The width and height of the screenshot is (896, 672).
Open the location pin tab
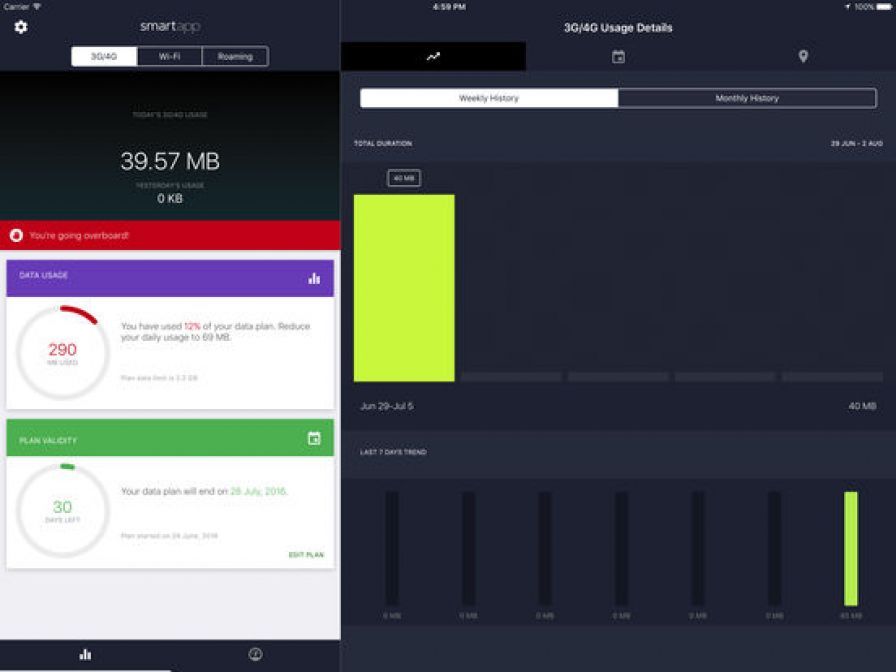click(x=803, y=57)
